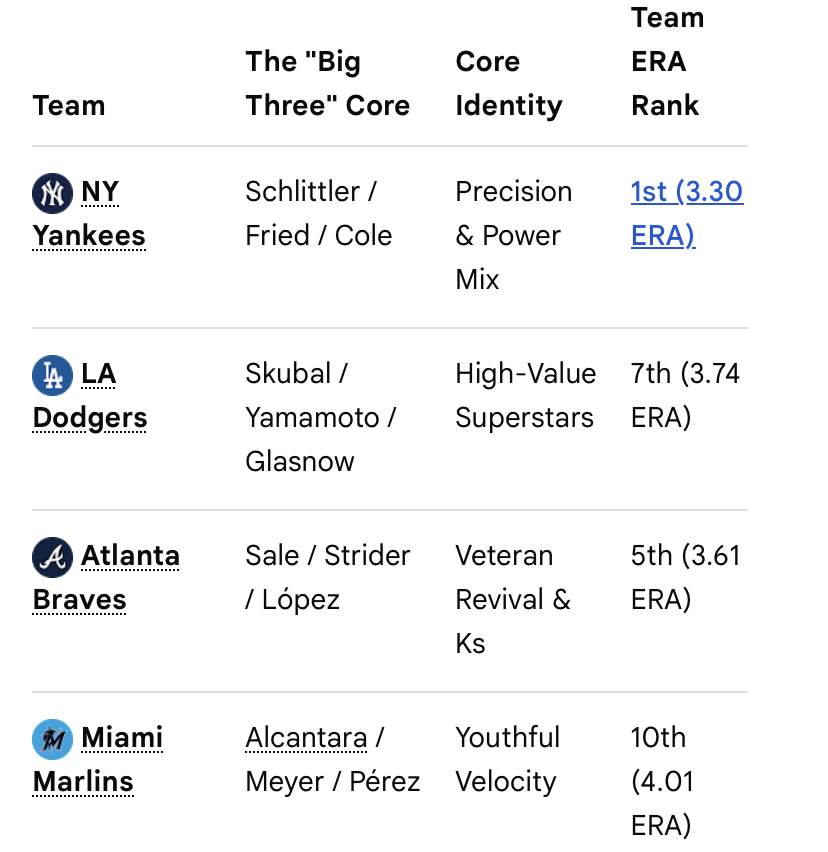Click the 7th (3.74 ERA) cell
The height and width of the screenshot is (852, 828).
point(685,396)
